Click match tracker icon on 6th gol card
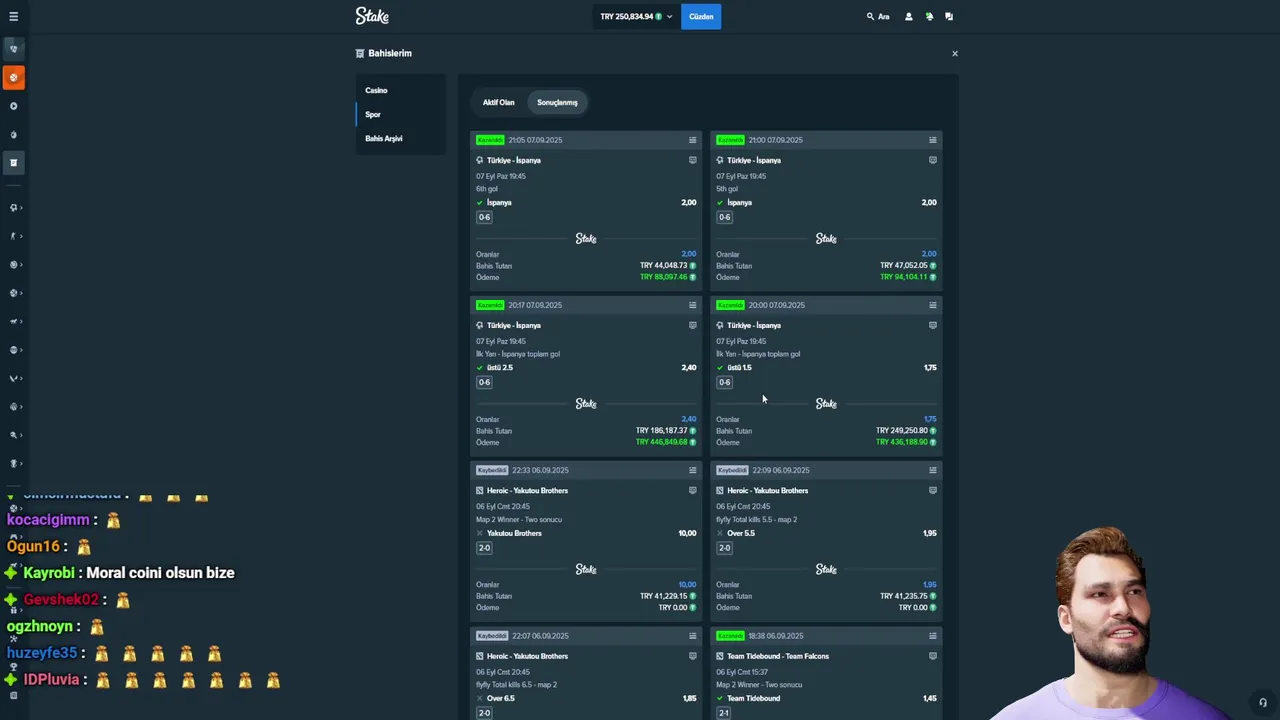 coord(692,160)
